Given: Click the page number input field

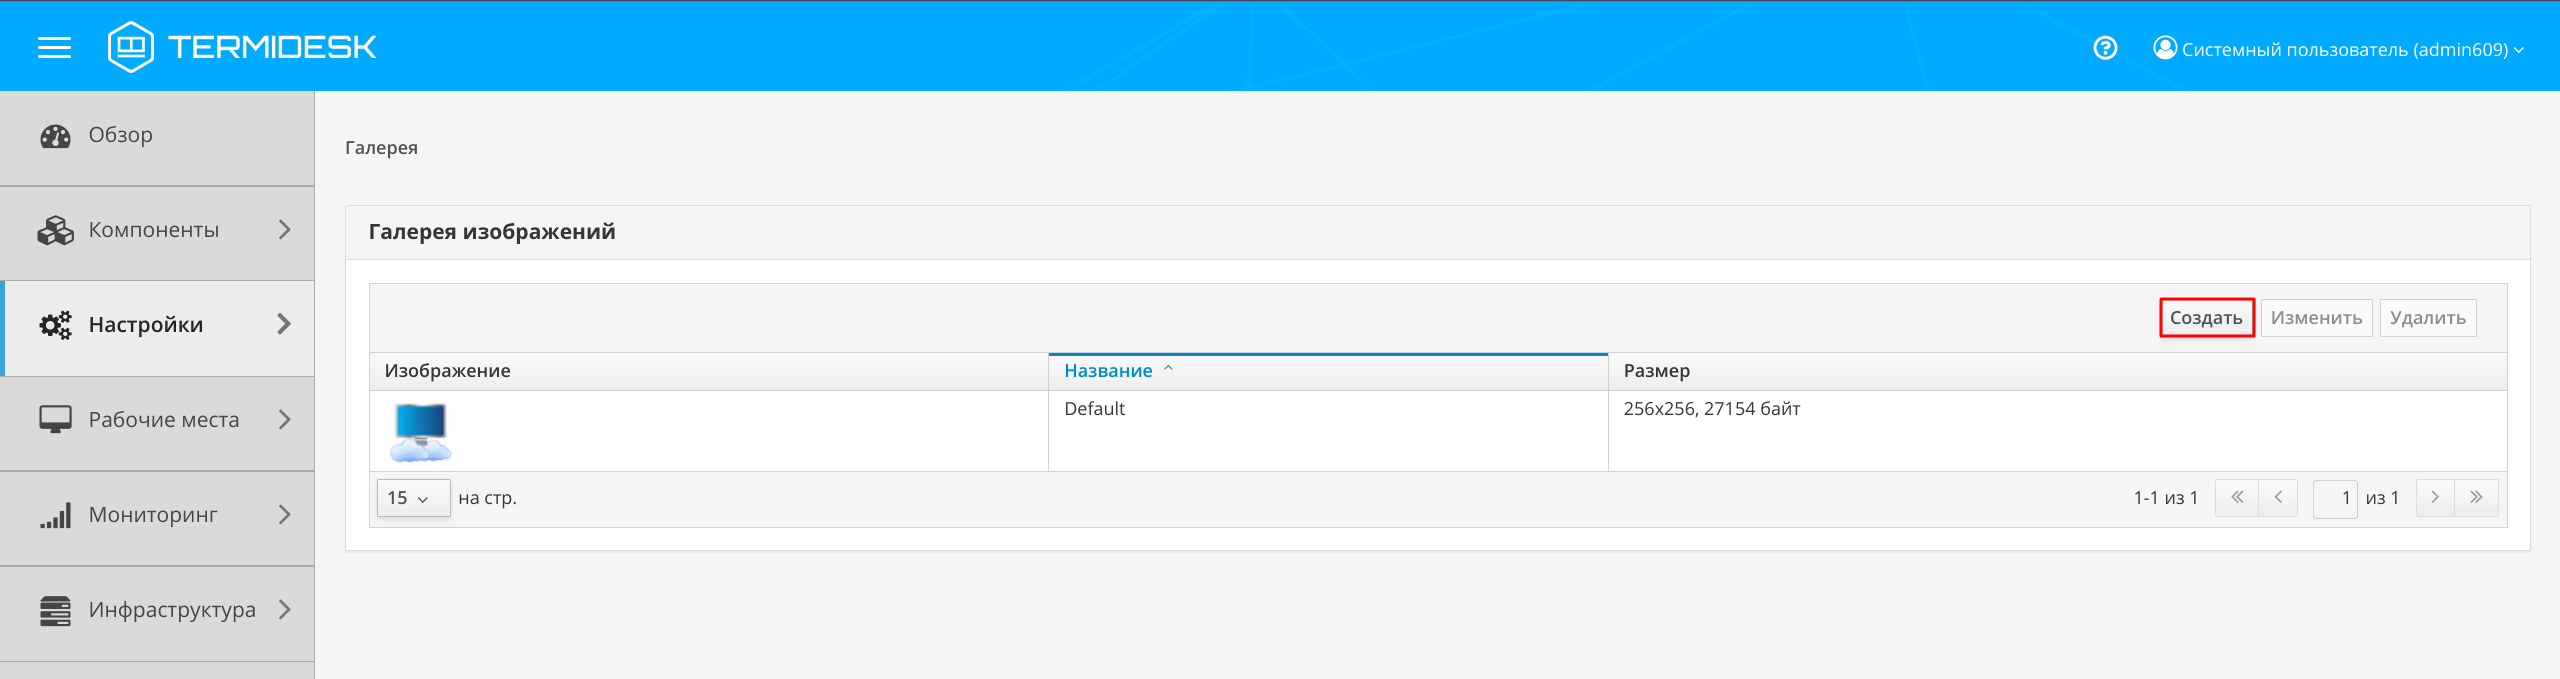Looking at the screenshot, I should pyautogui.click(x=2335, y=498).
